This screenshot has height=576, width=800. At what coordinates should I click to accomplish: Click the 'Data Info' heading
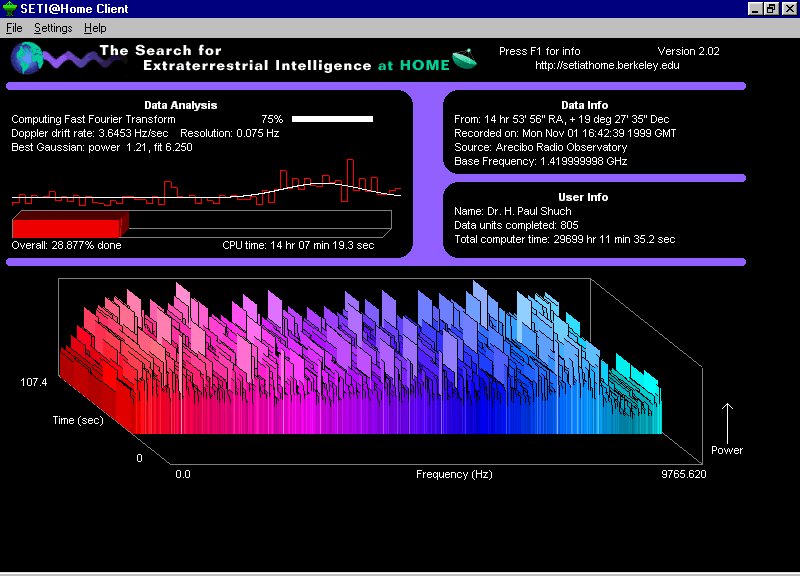(x=585, y=105)
